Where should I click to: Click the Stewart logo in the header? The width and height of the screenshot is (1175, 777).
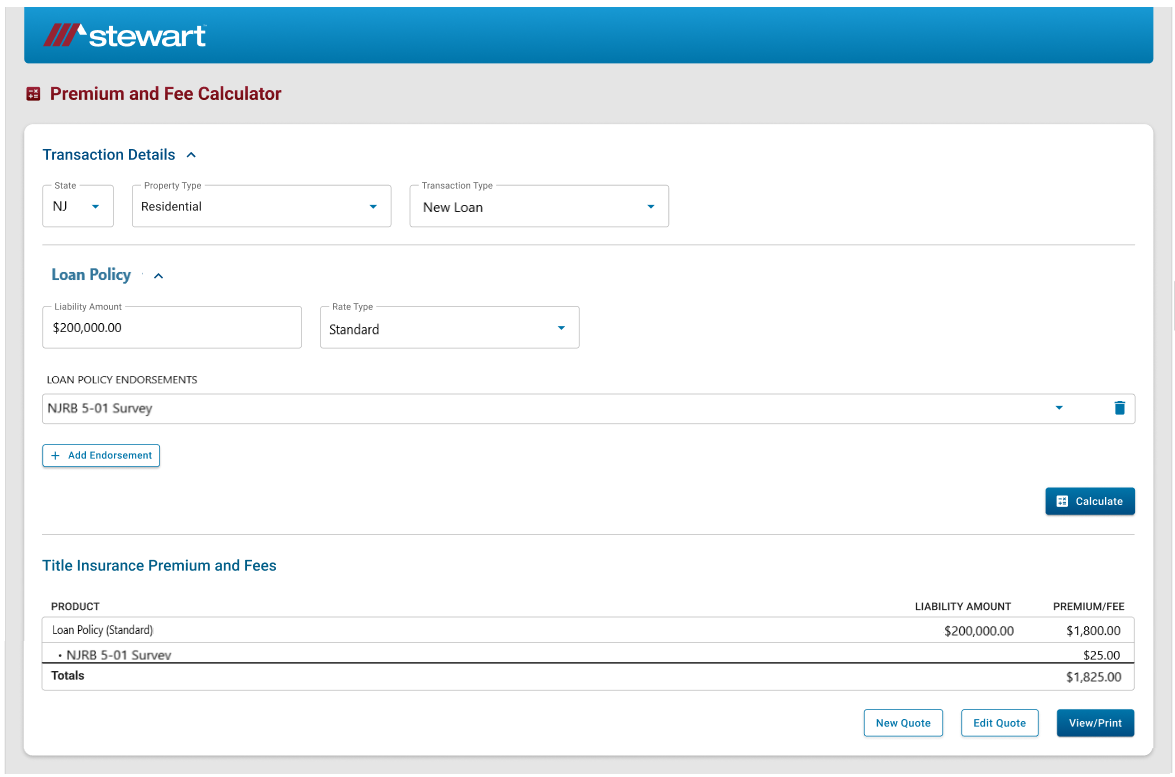(123, 34)
